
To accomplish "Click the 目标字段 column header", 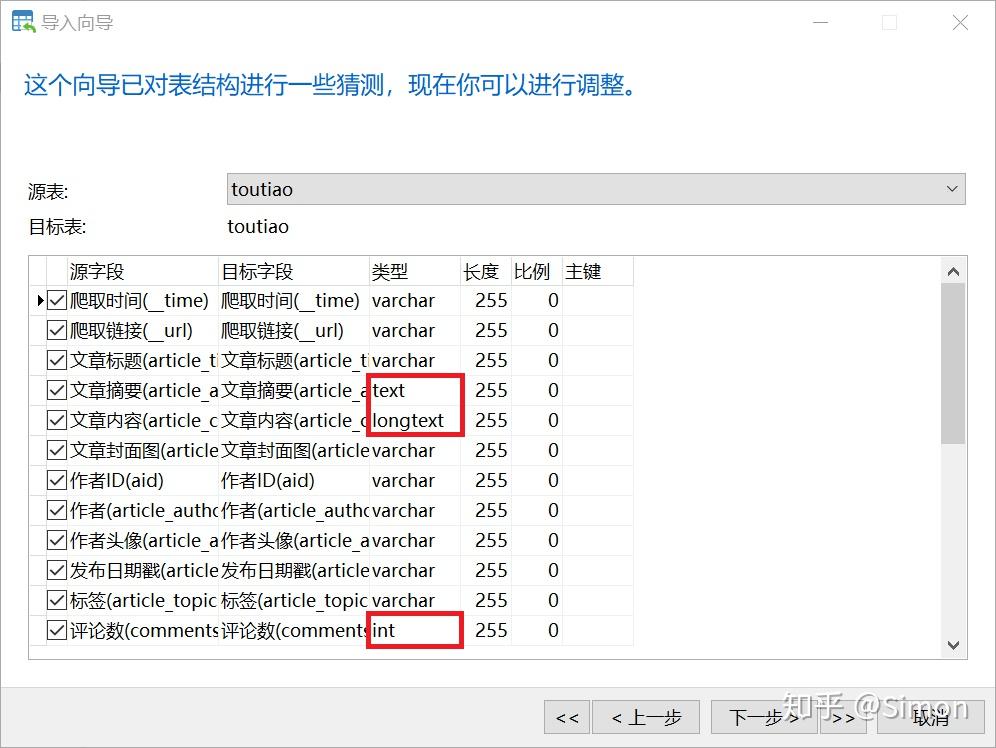I will point(293,271).
